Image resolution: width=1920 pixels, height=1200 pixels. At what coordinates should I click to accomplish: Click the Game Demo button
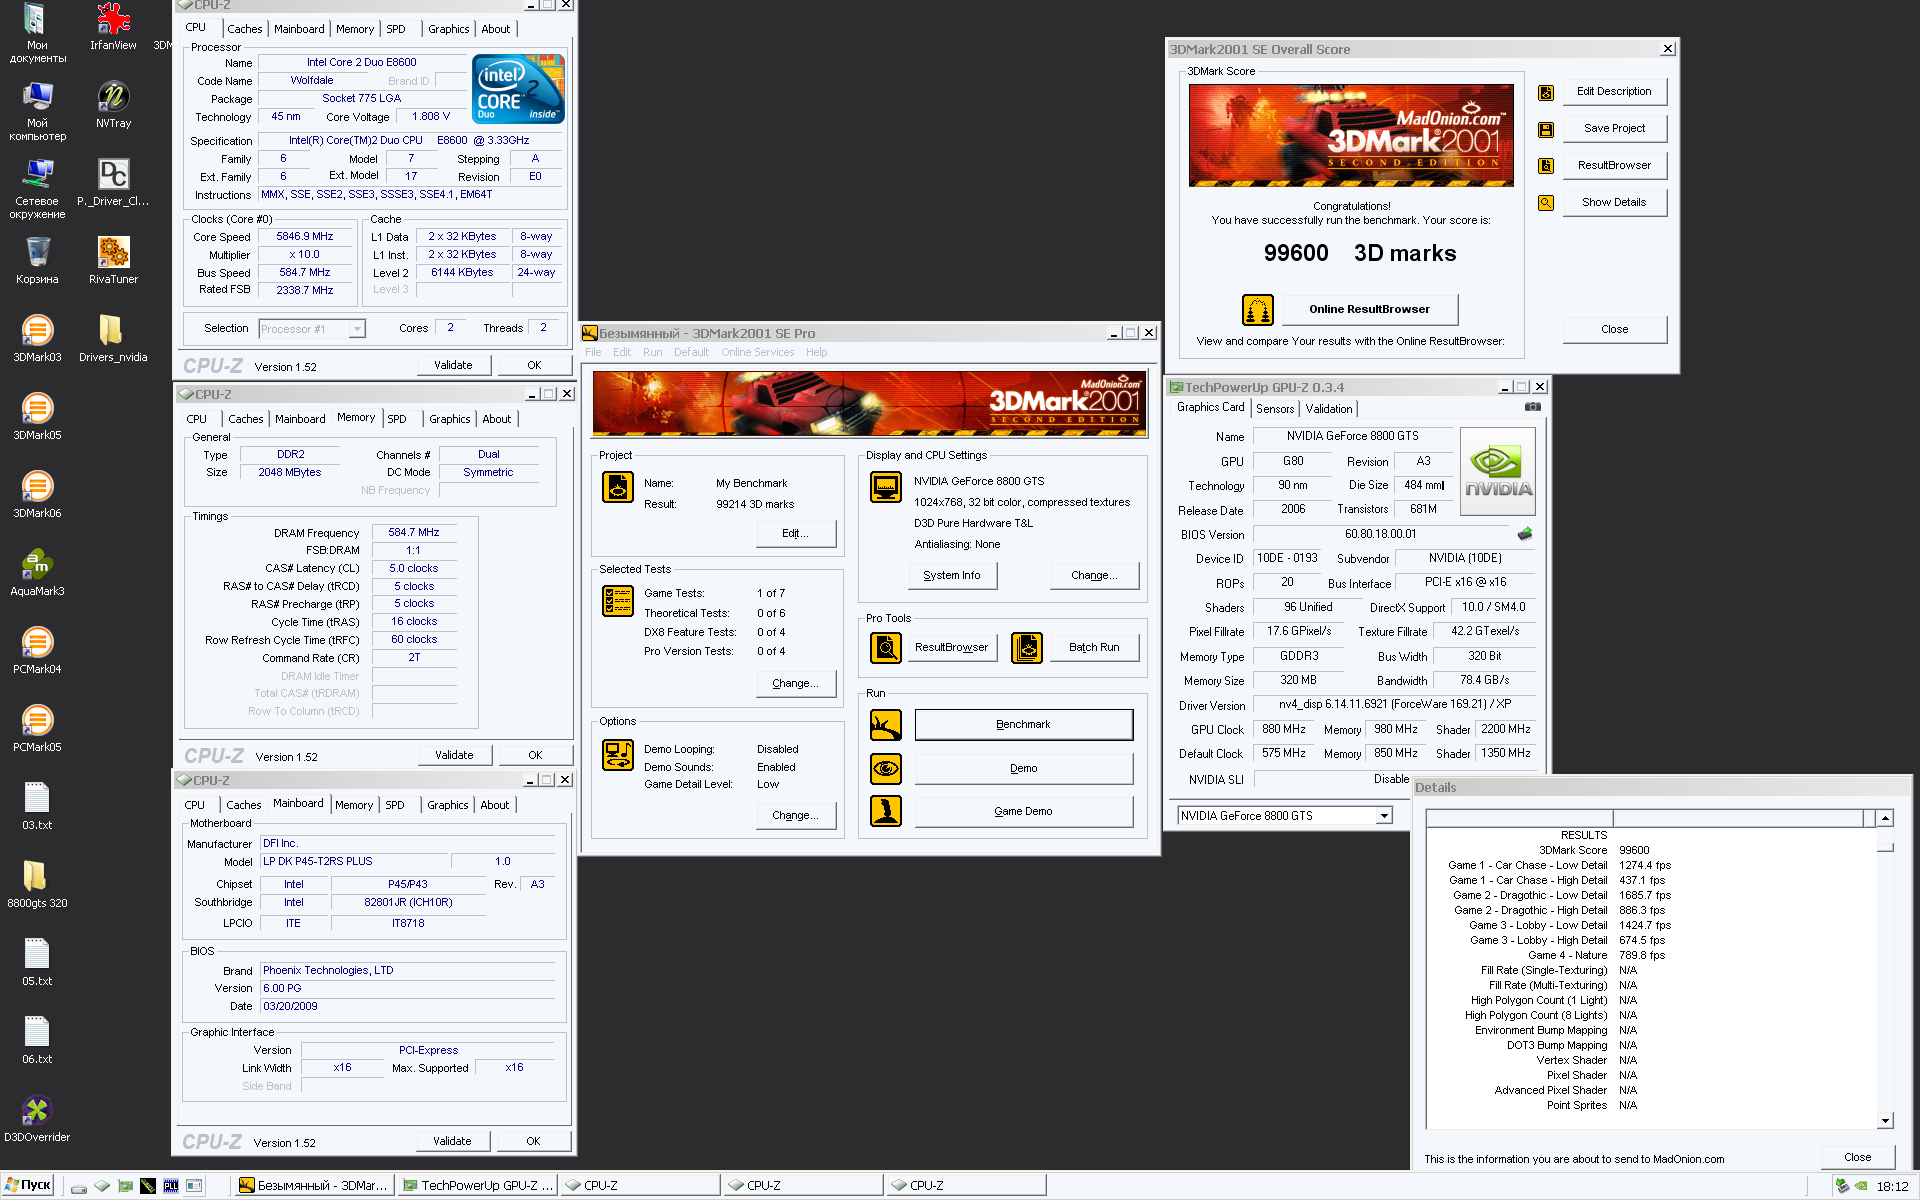point(1024,812)
